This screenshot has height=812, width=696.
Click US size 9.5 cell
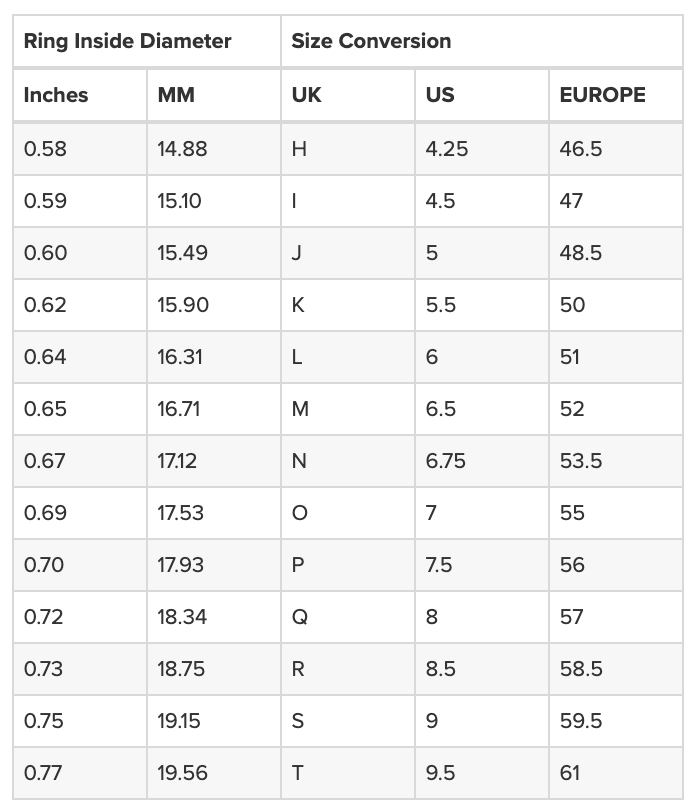click(x=482, y=773)
